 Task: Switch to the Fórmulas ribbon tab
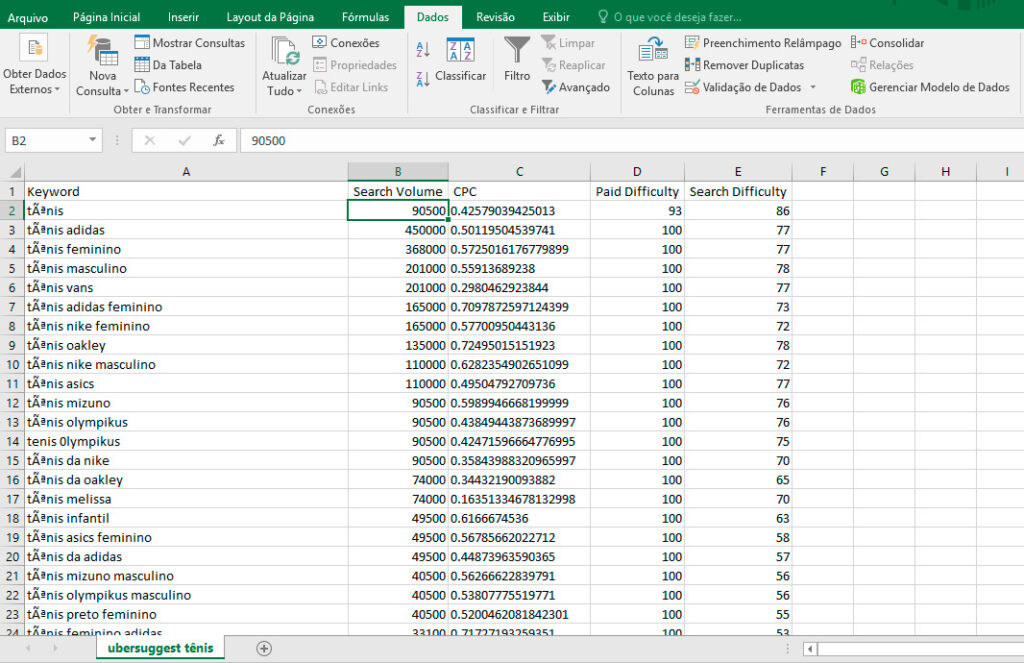pos(365,17)
